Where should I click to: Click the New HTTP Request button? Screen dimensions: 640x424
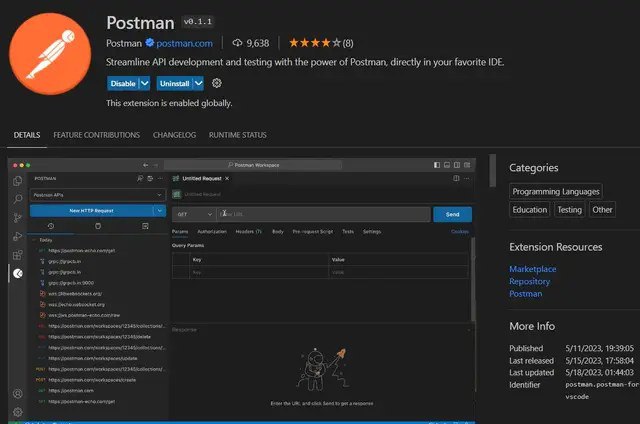pos(91,211)
